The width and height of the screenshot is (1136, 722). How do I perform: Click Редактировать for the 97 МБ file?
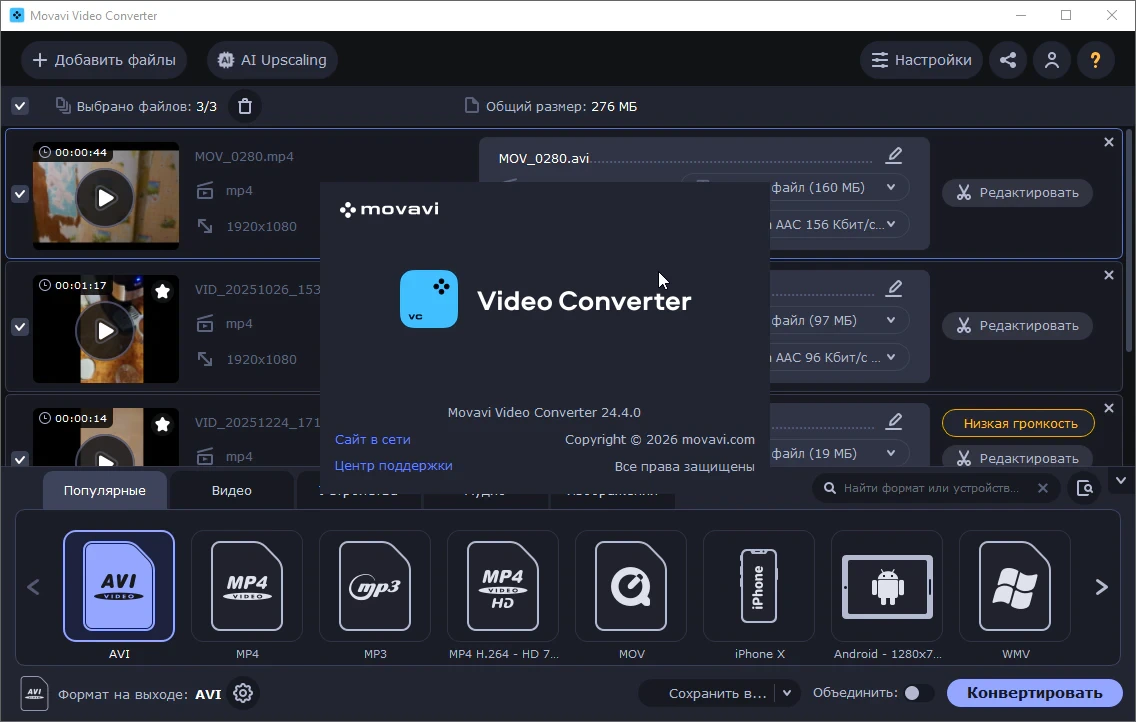1017,326
